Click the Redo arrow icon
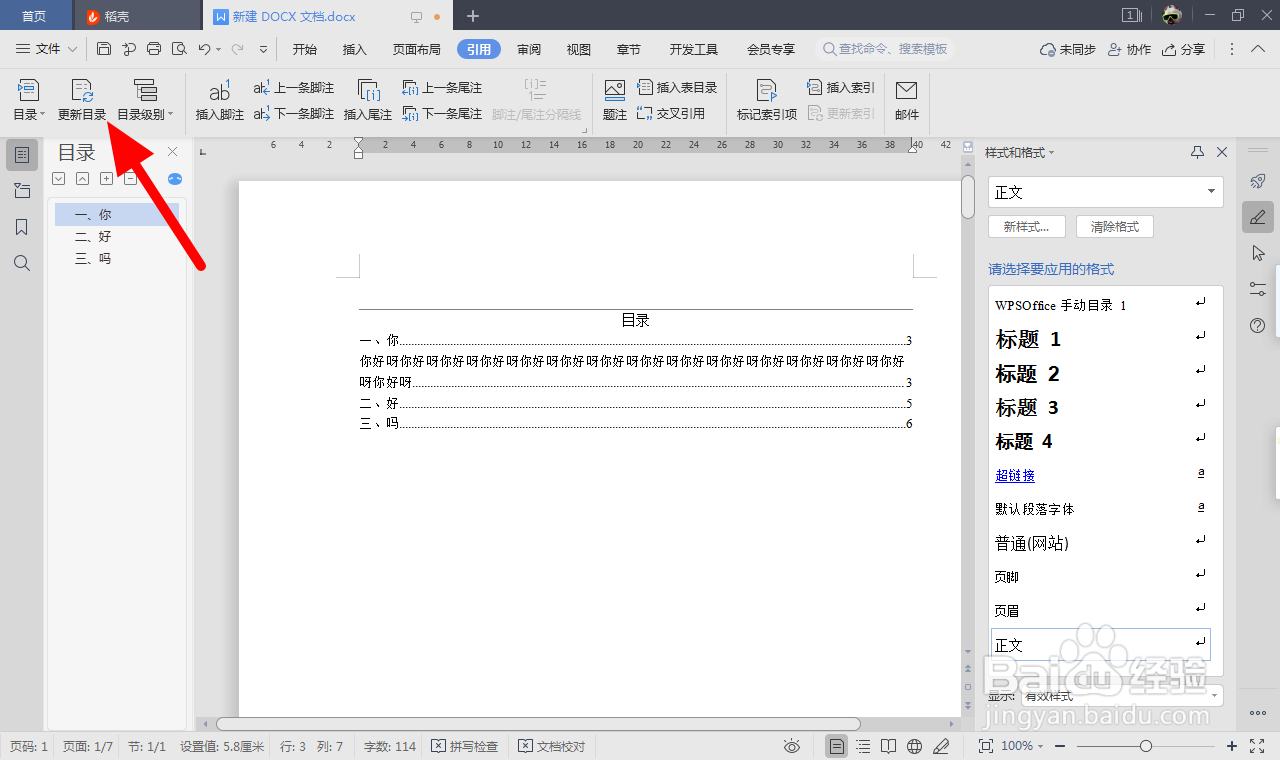This screenshot has width=1280, height=760. point(237,49)
